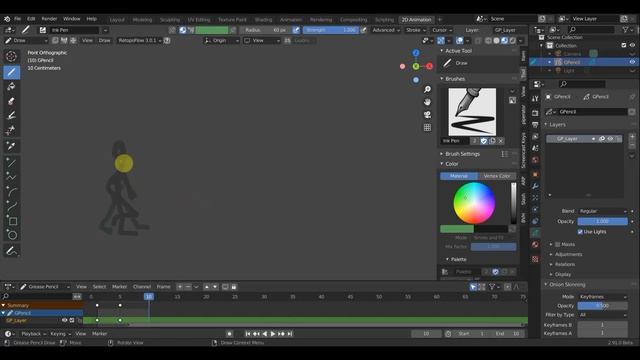640x360 pixels.
Task: Open the Window menu
Action: 71,19
